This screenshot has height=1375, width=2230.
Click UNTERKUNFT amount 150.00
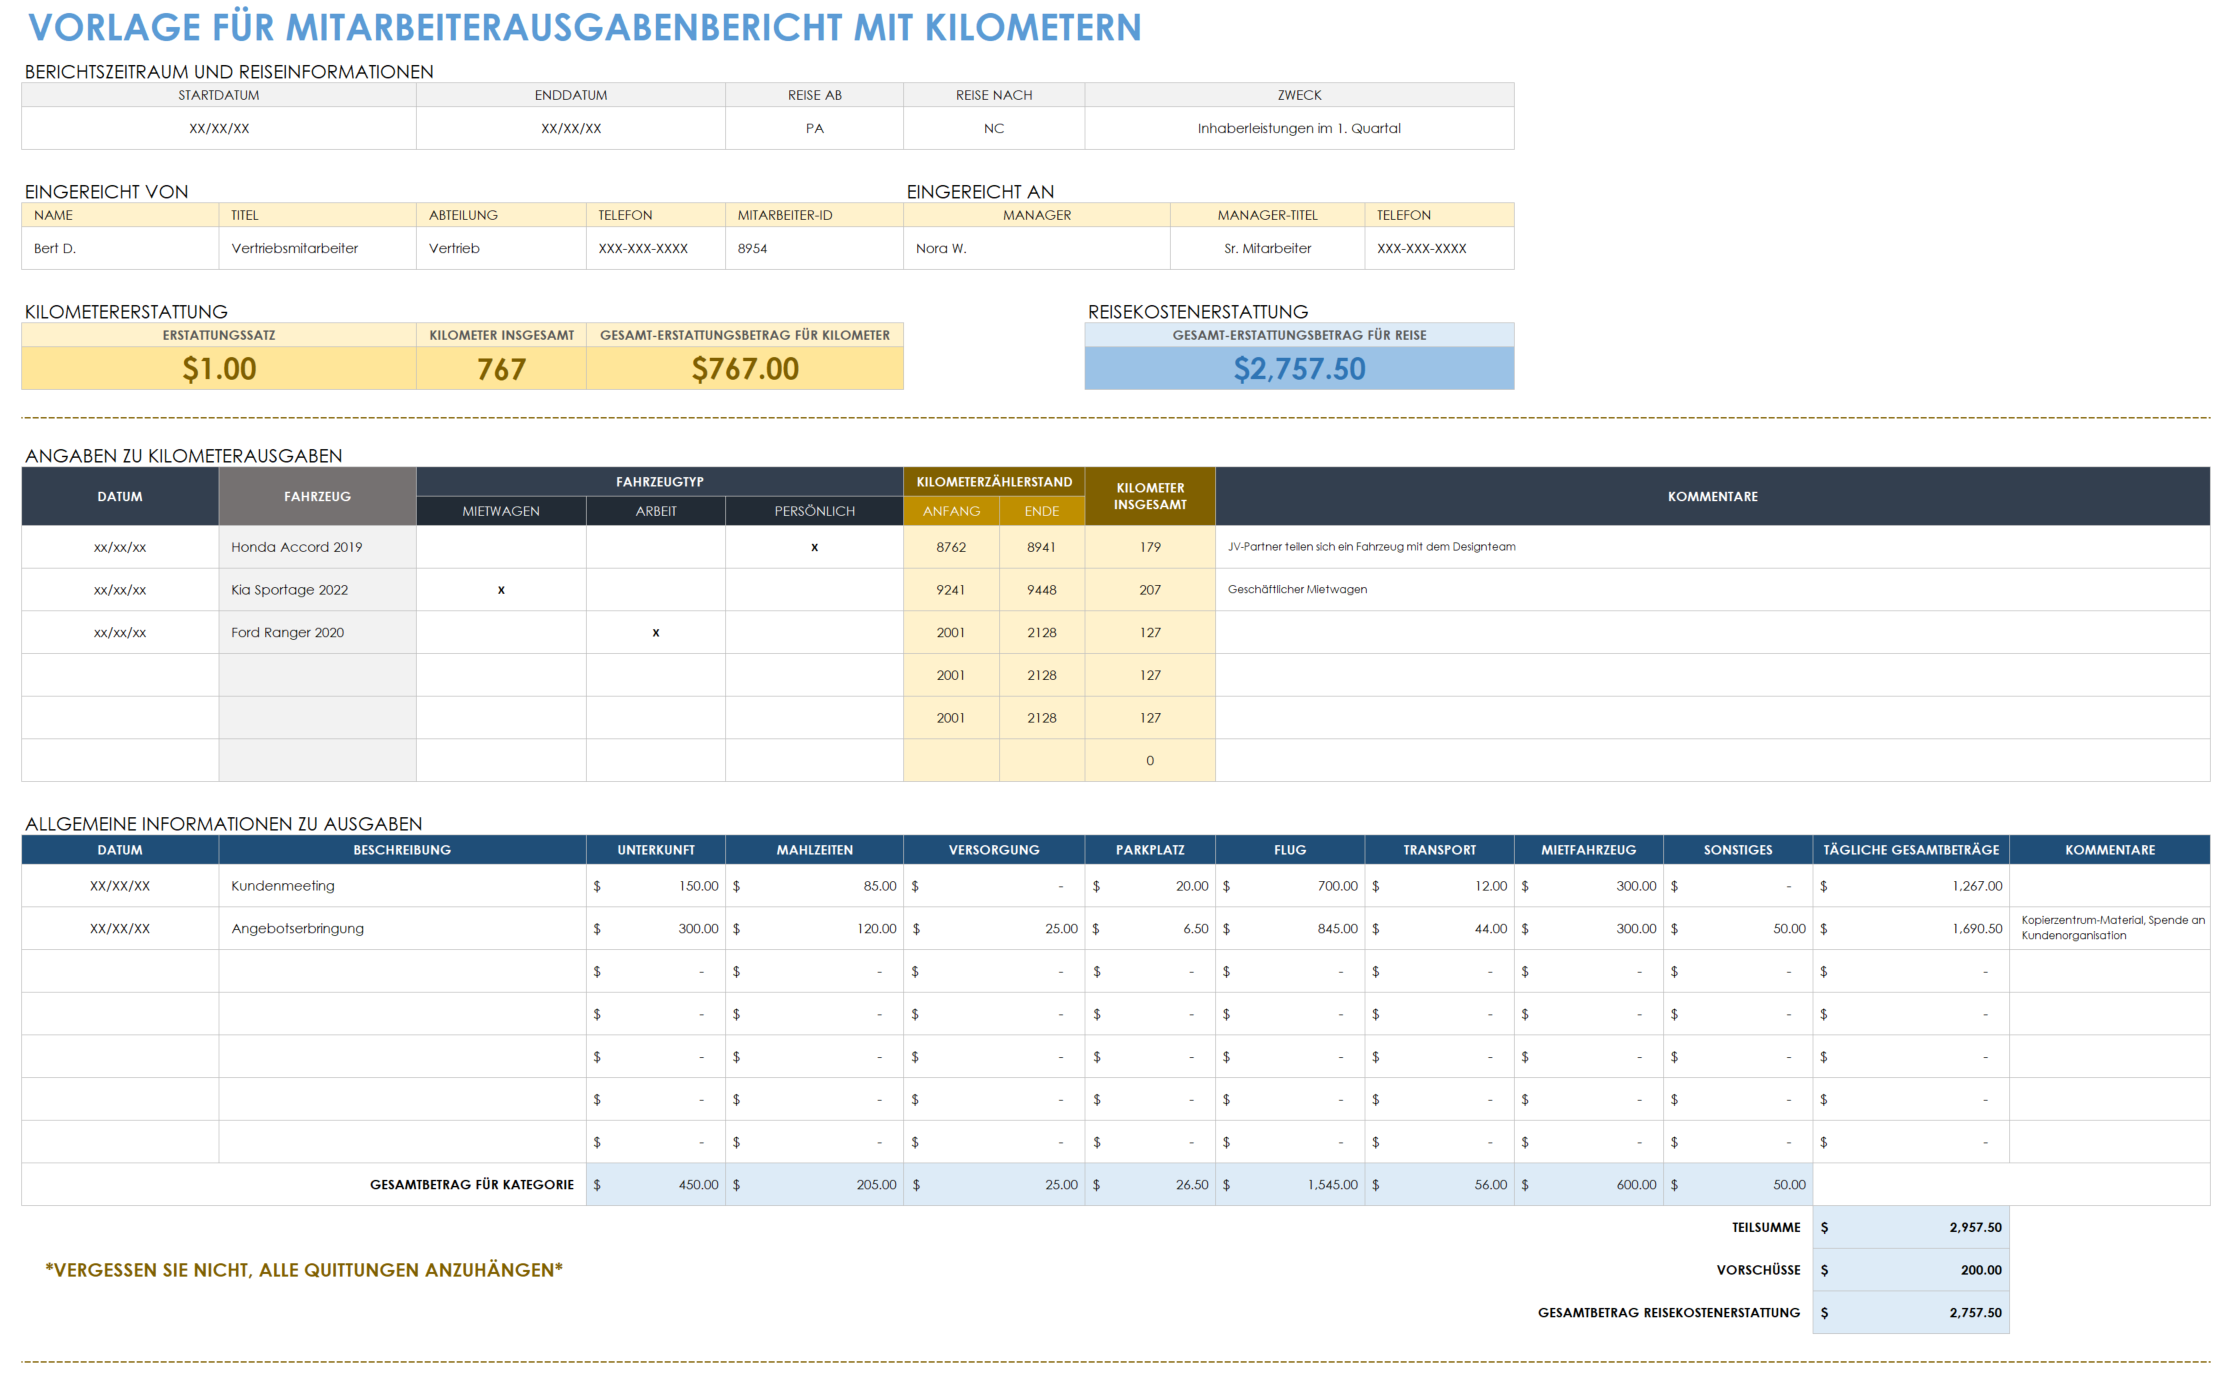(x=656, y=886)
